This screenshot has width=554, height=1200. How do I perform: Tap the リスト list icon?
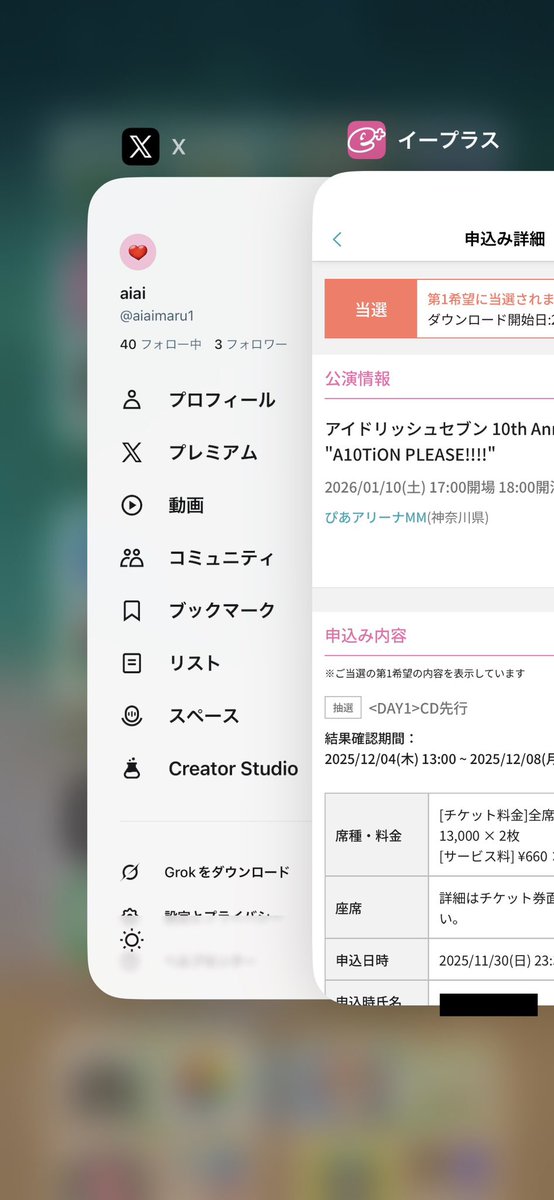click(132, 663)
